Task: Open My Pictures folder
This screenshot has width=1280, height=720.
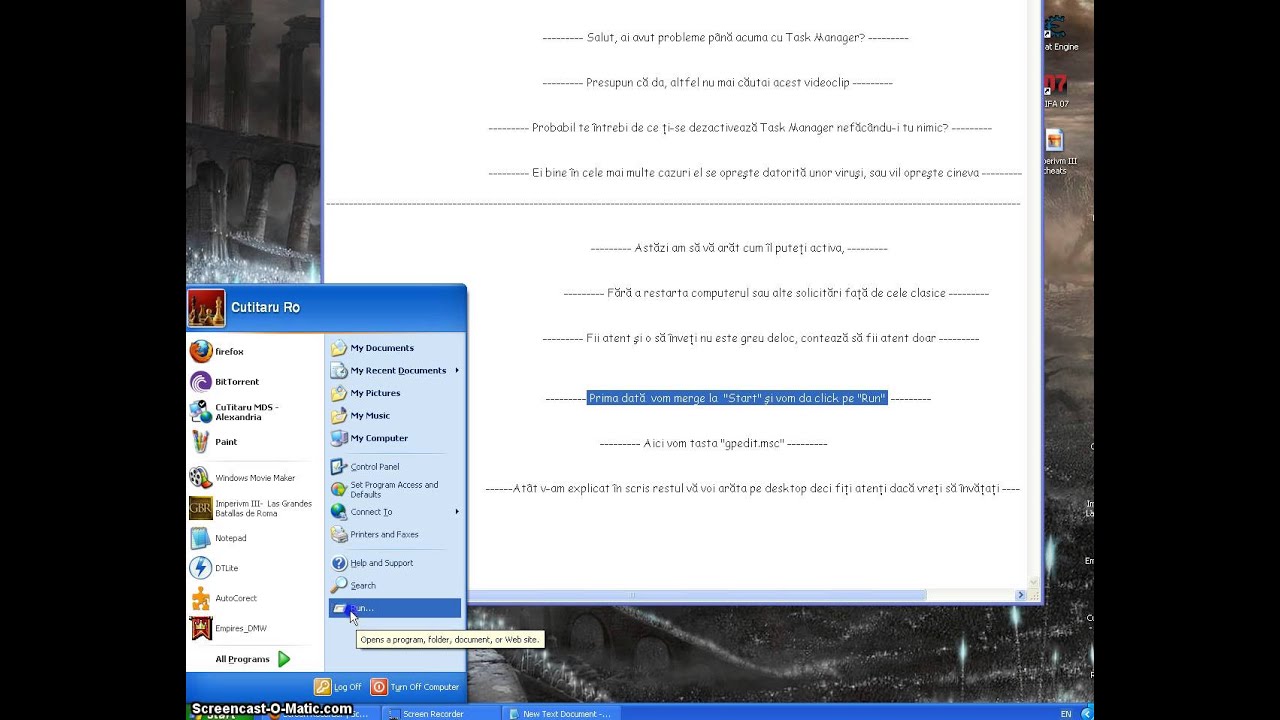Action: (x=395, y=393)
